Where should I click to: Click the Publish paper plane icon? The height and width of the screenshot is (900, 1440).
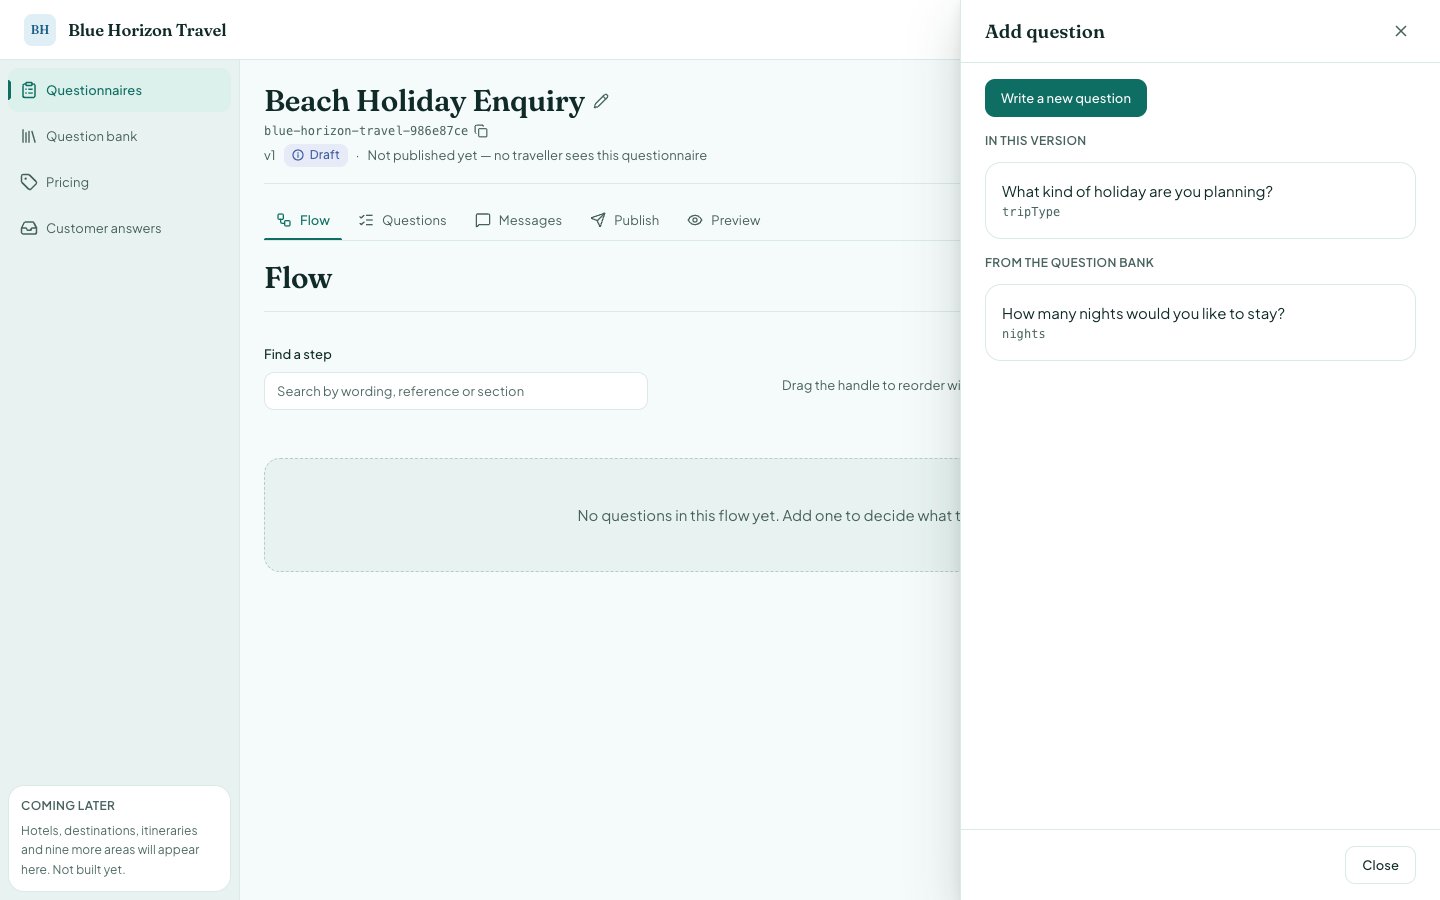(x=598, y=220)
